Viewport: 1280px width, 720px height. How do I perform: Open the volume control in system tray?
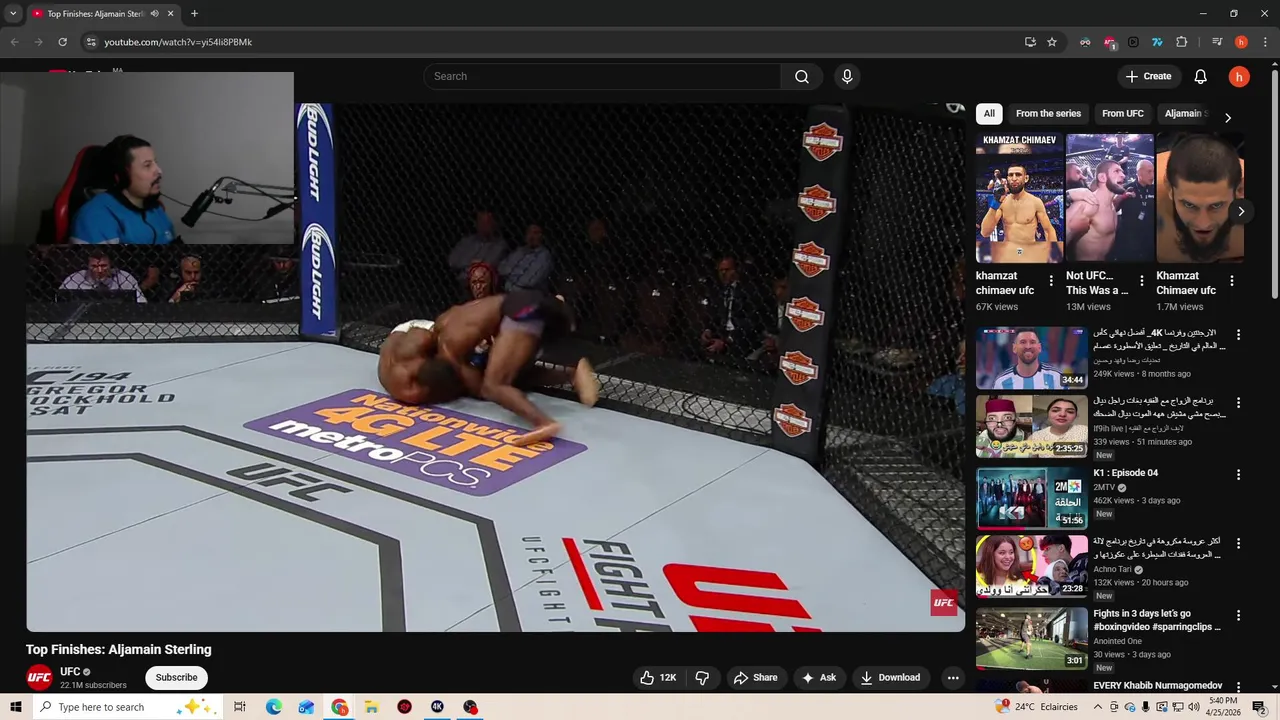(1194, 707)
